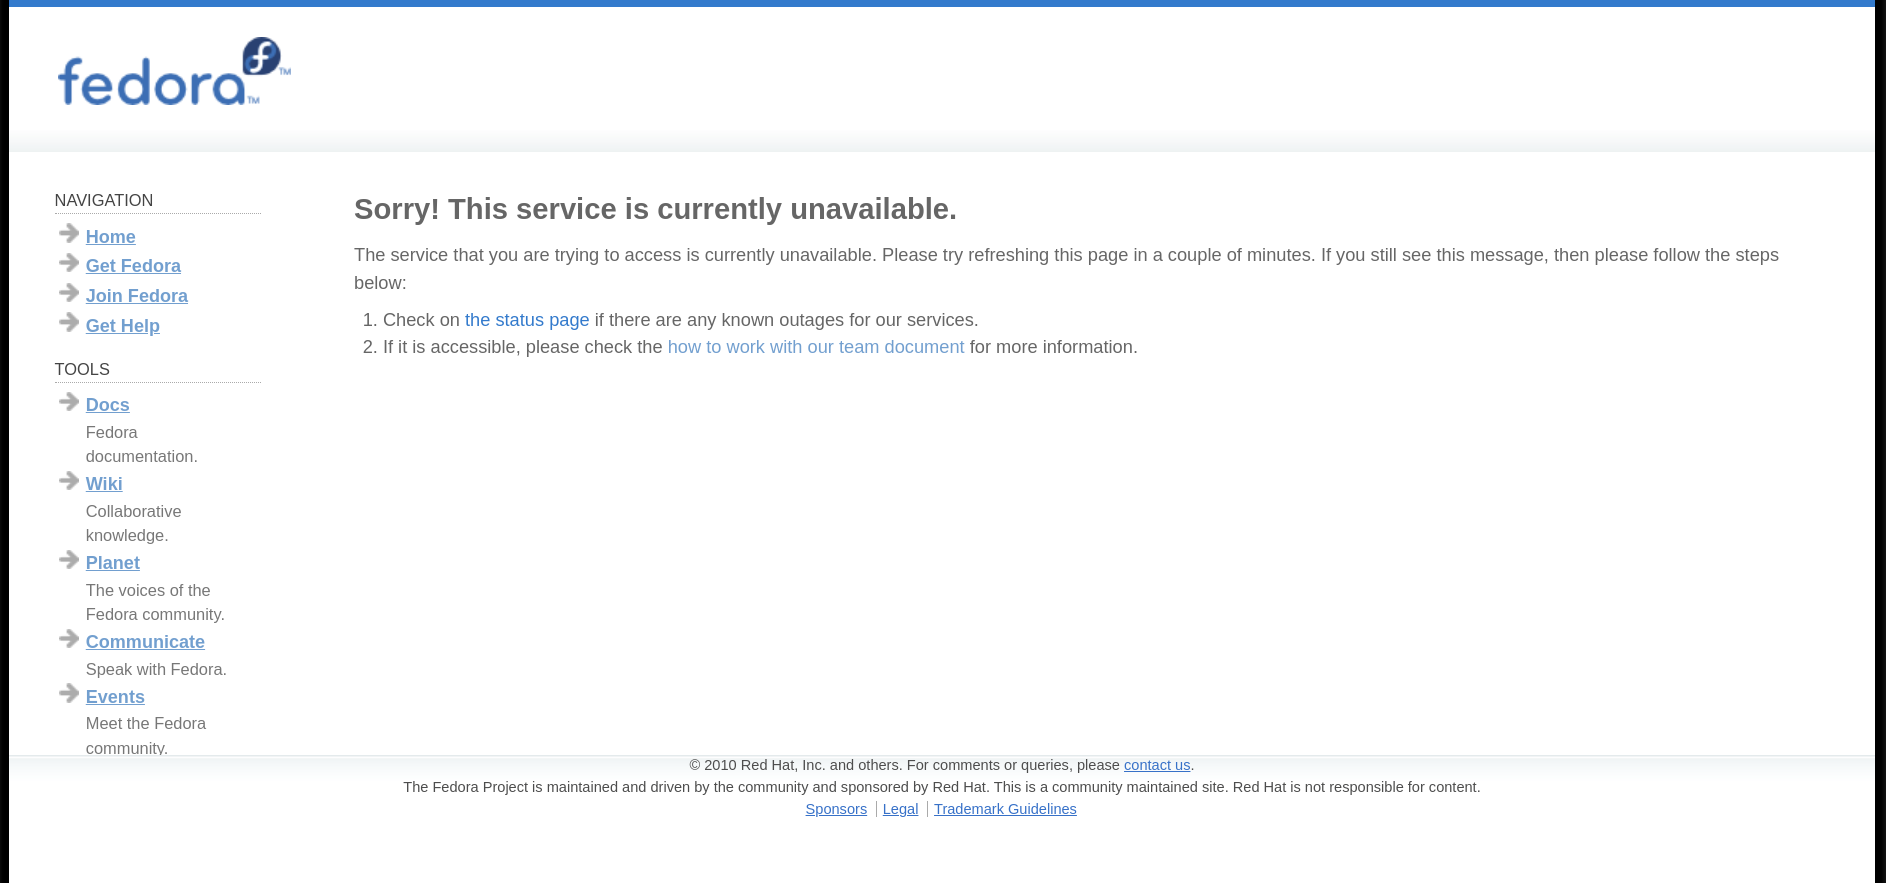Click the arrow icon beside Events

tap(69, 693)
